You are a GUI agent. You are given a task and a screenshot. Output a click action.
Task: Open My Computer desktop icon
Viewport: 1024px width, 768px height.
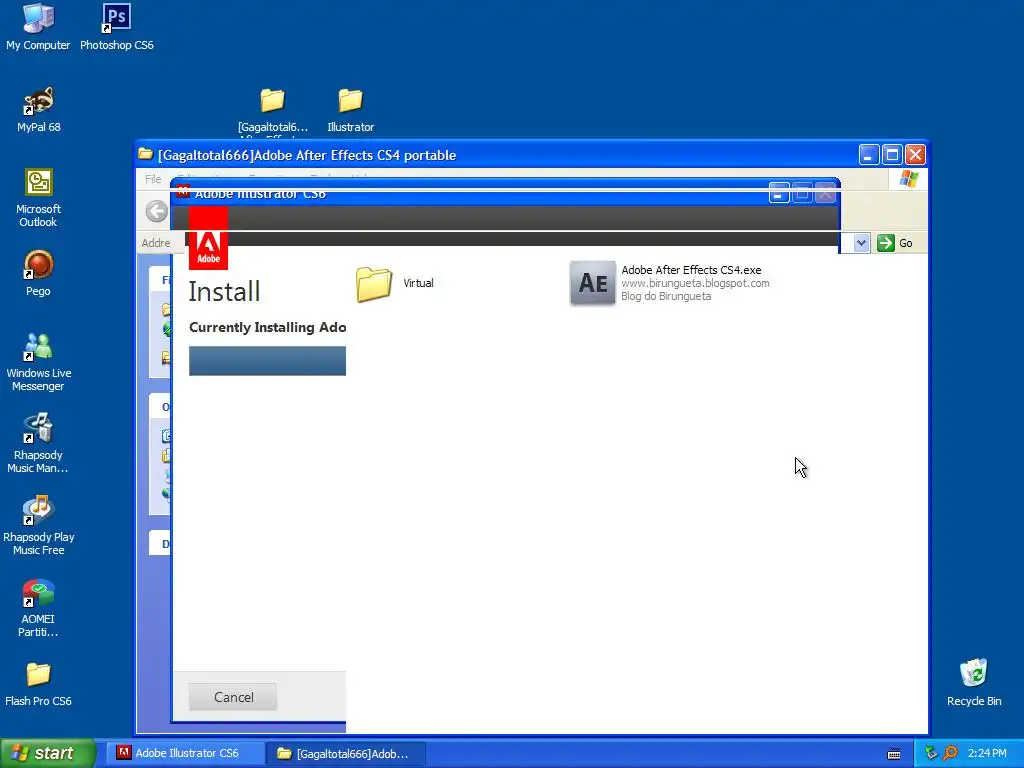(x=38, y=27)
